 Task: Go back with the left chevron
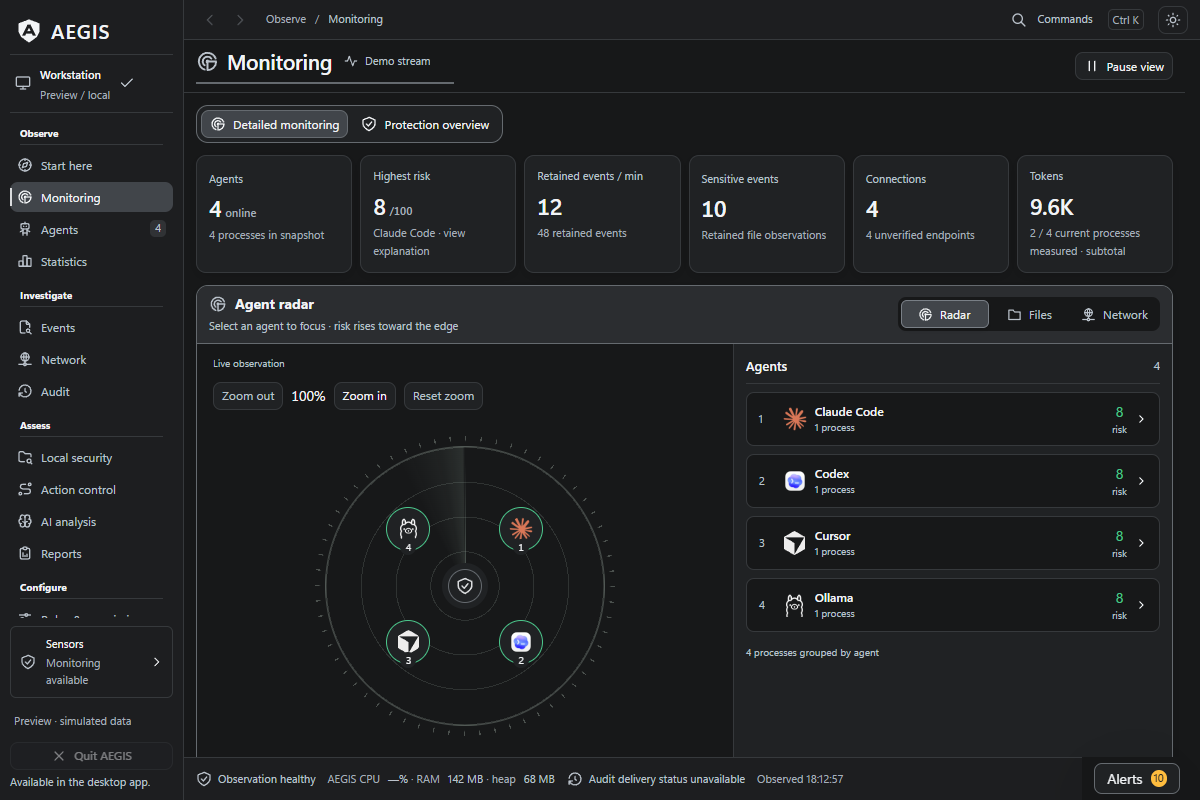(210, 20)
